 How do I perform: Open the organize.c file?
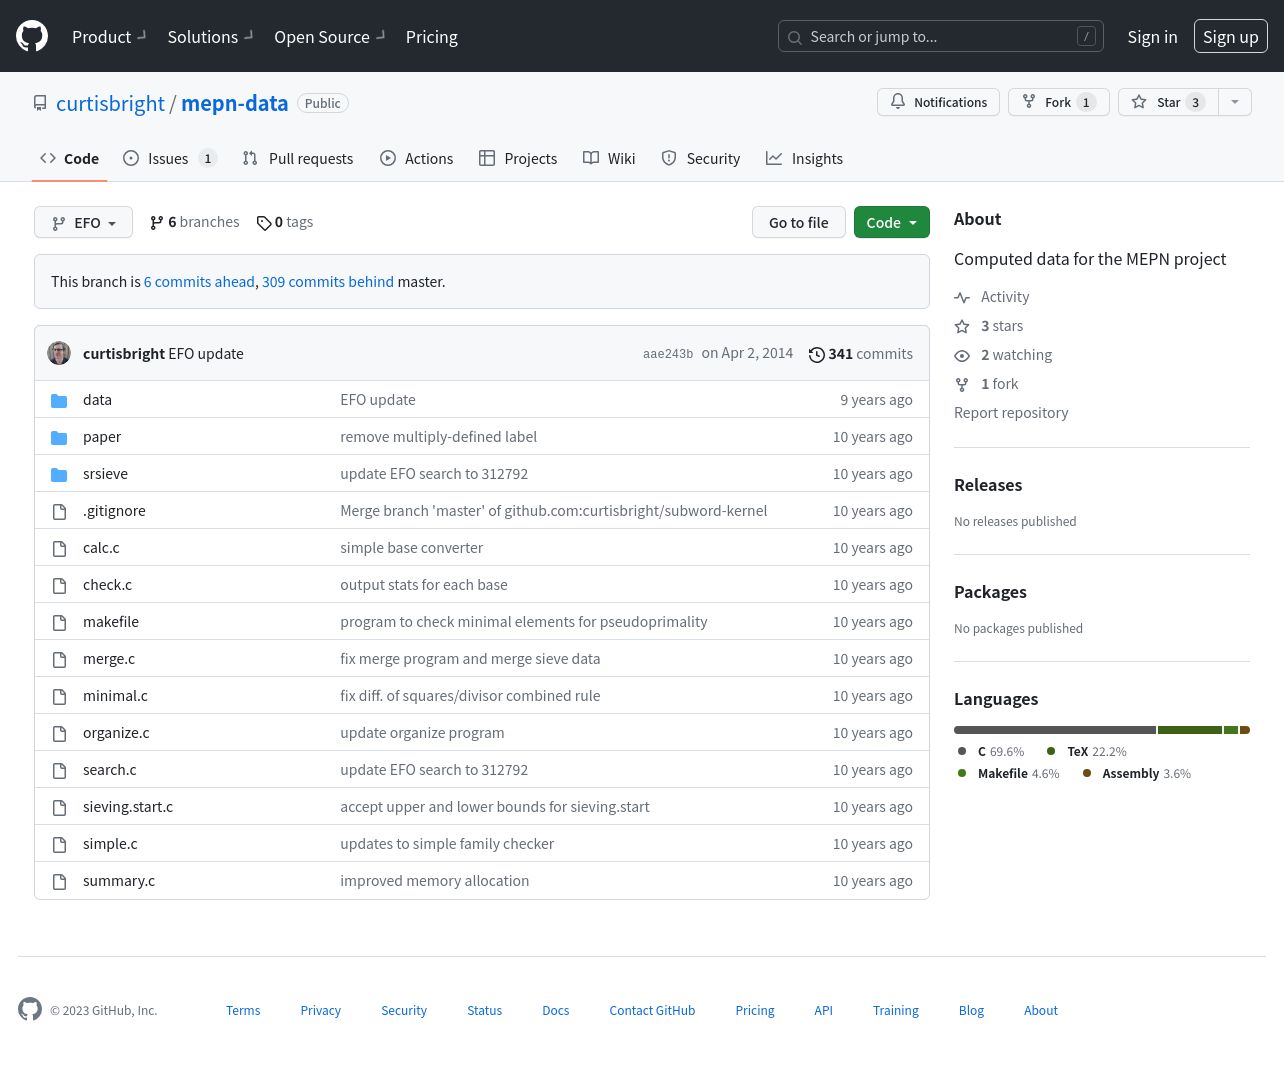click(x=116, y=733)
